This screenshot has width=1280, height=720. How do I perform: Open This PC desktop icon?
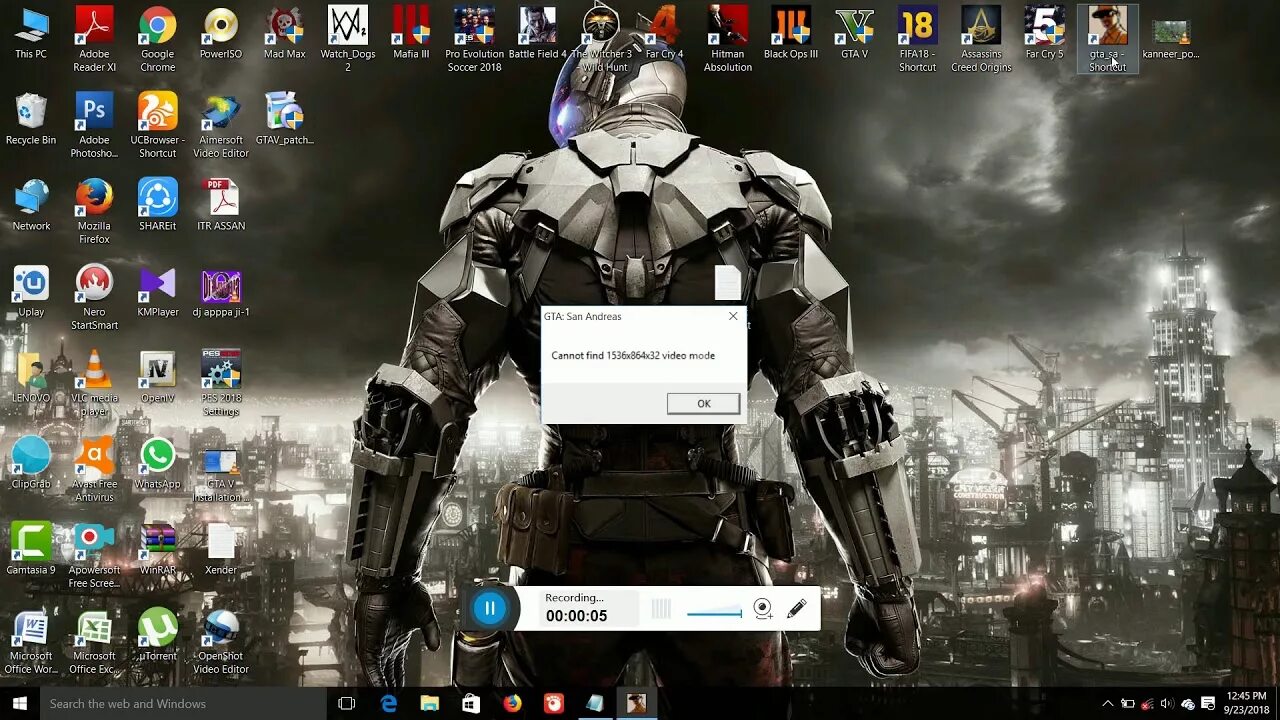click(x=31, y=33)
